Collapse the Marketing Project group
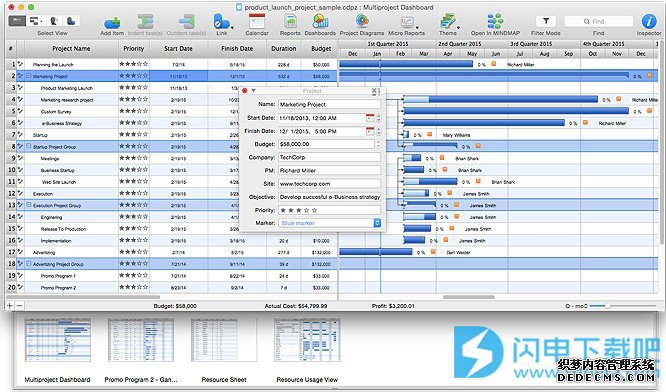This screenshot has height=392, width=666. (x=29, y=76)
